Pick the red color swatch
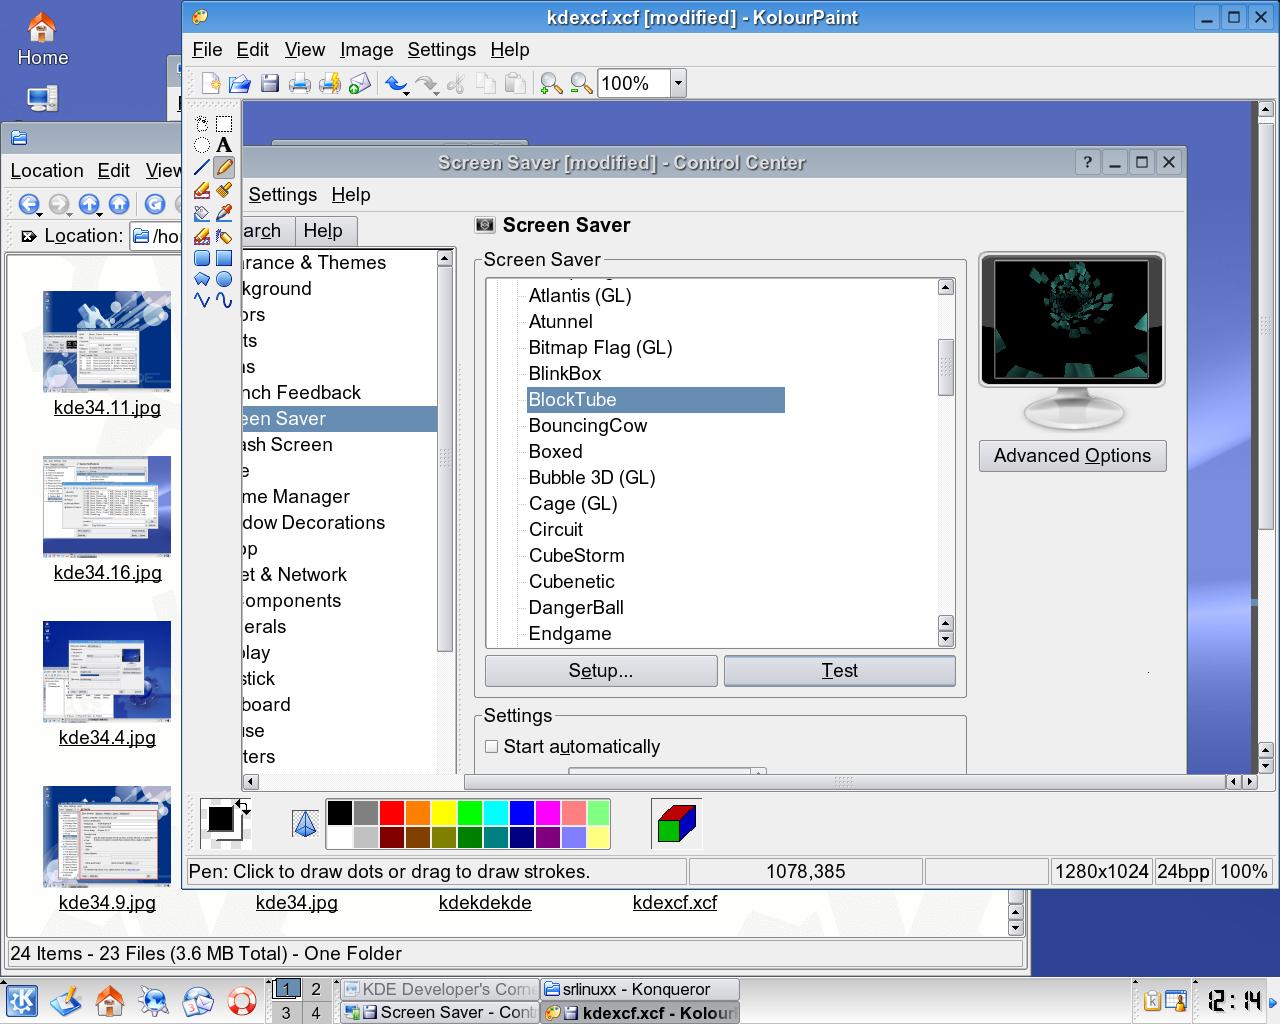 391,812
